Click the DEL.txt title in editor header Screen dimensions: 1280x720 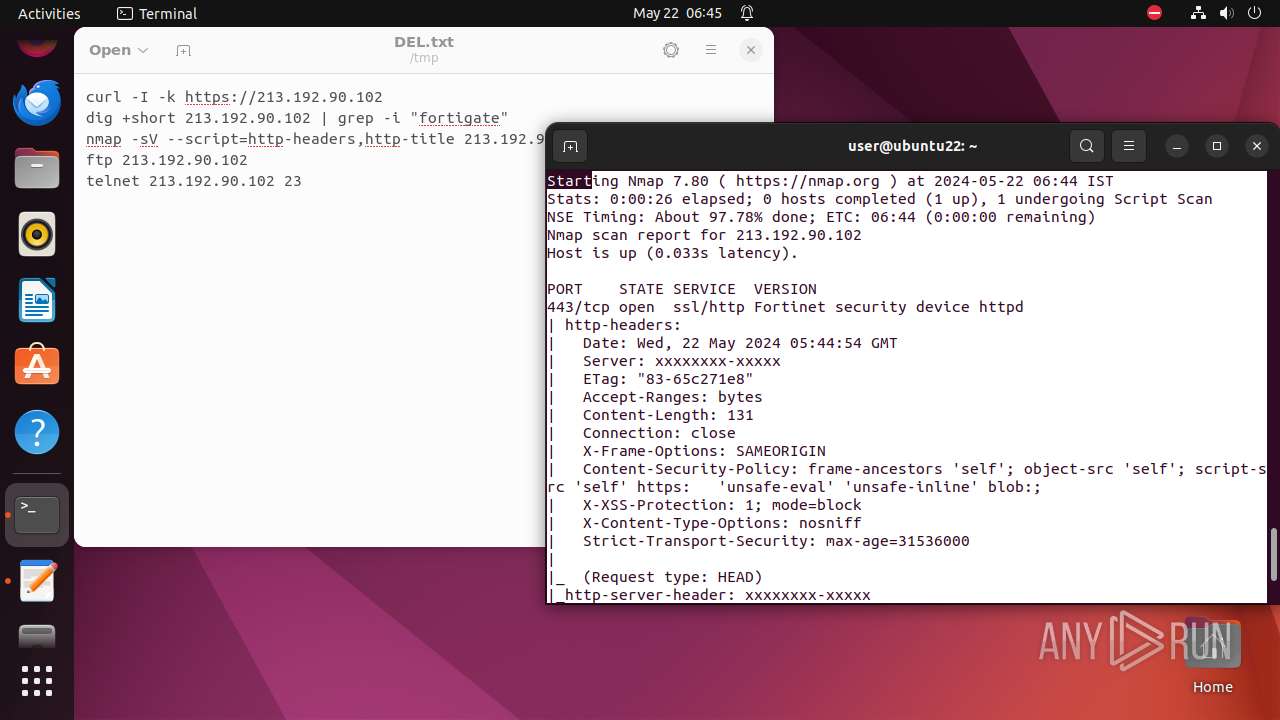pos(424,42)
